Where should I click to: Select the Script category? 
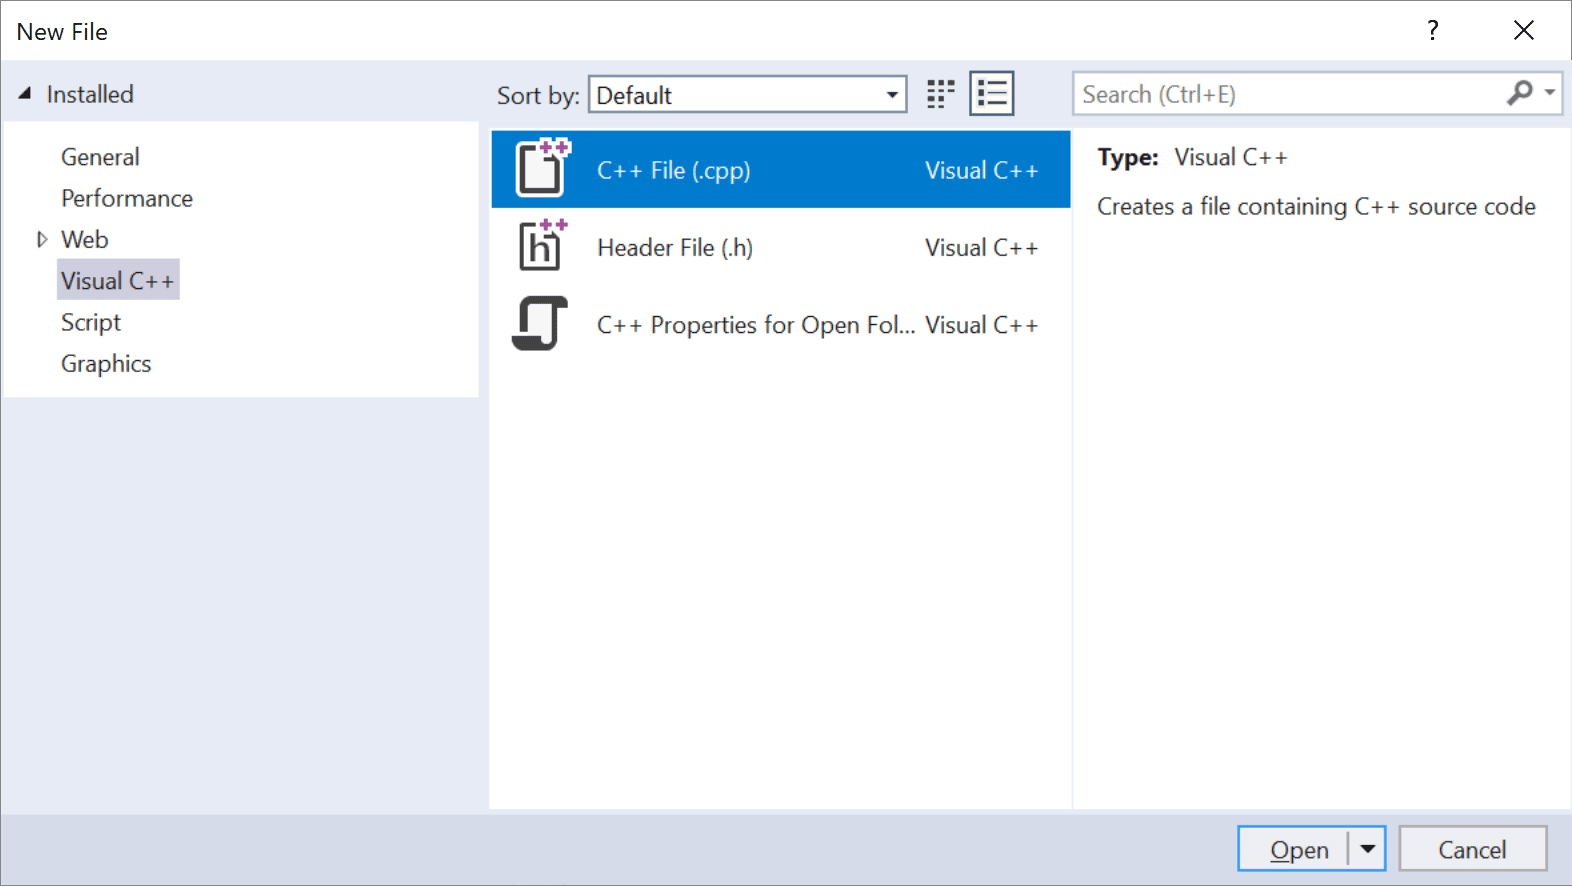point(91,322)
